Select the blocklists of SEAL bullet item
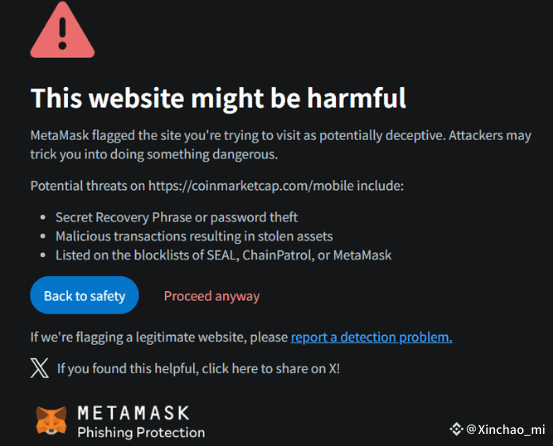Viewport: 553px width, 446px height. (x=223, y=255)
